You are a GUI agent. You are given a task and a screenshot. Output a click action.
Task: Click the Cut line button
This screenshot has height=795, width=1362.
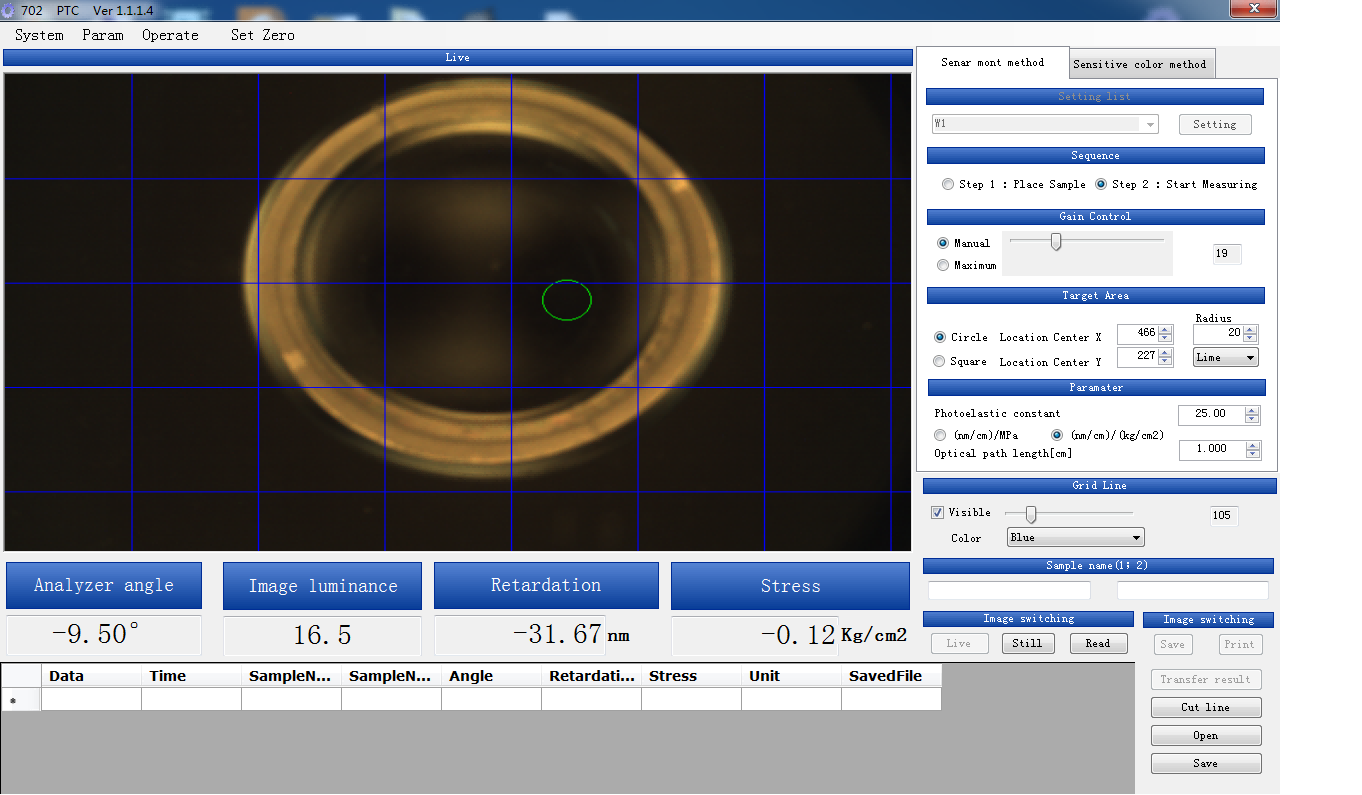pyautogui.click(x=1205, y=708)
